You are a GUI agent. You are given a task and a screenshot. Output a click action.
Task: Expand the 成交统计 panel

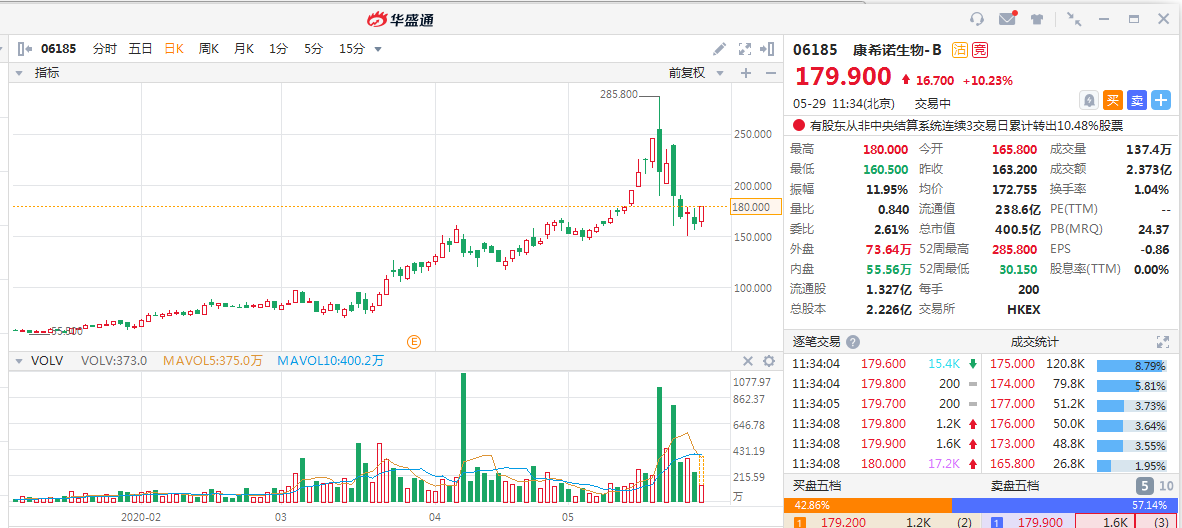tap(1162, 342)
